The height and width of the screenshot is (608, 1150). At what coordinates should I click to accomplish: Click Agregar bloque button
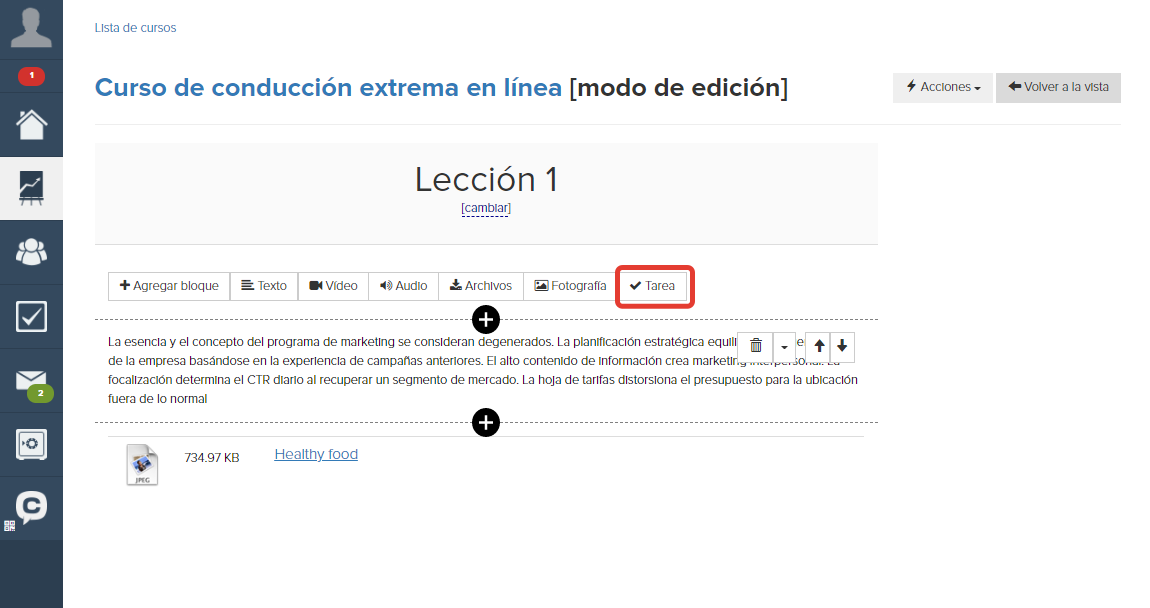coord(169,286)
